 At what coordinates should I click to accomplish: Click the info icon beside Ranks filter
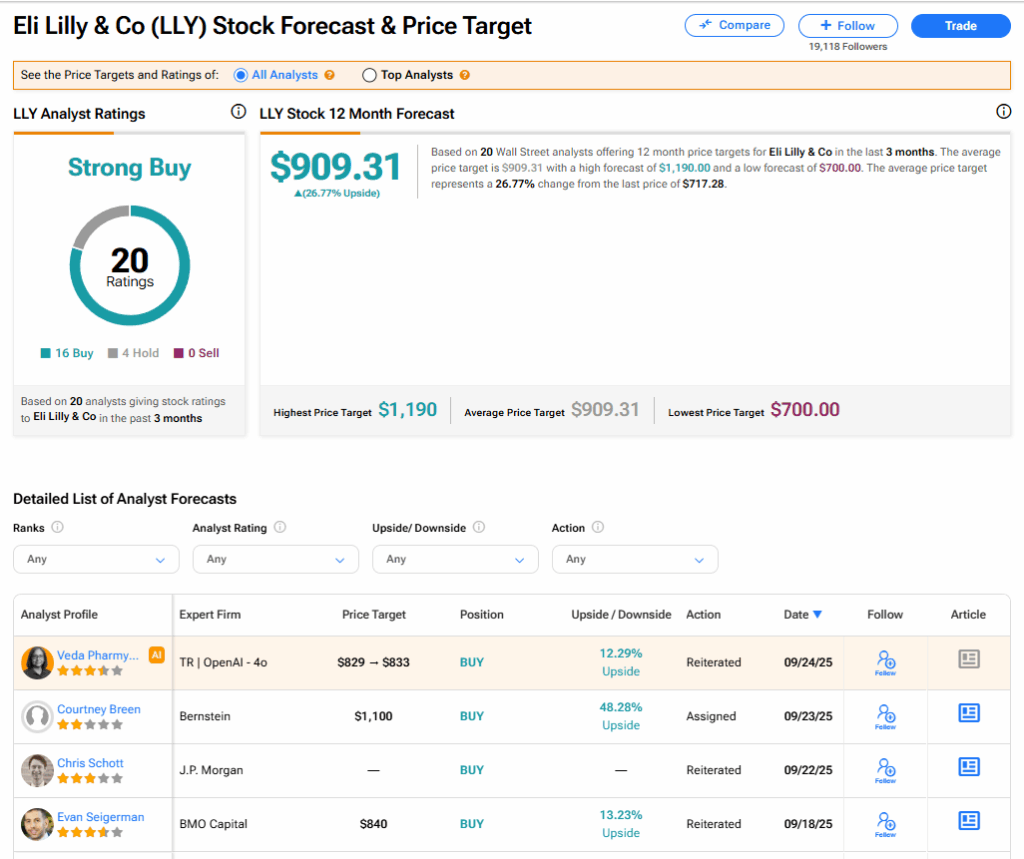click(x=57, y=527)
